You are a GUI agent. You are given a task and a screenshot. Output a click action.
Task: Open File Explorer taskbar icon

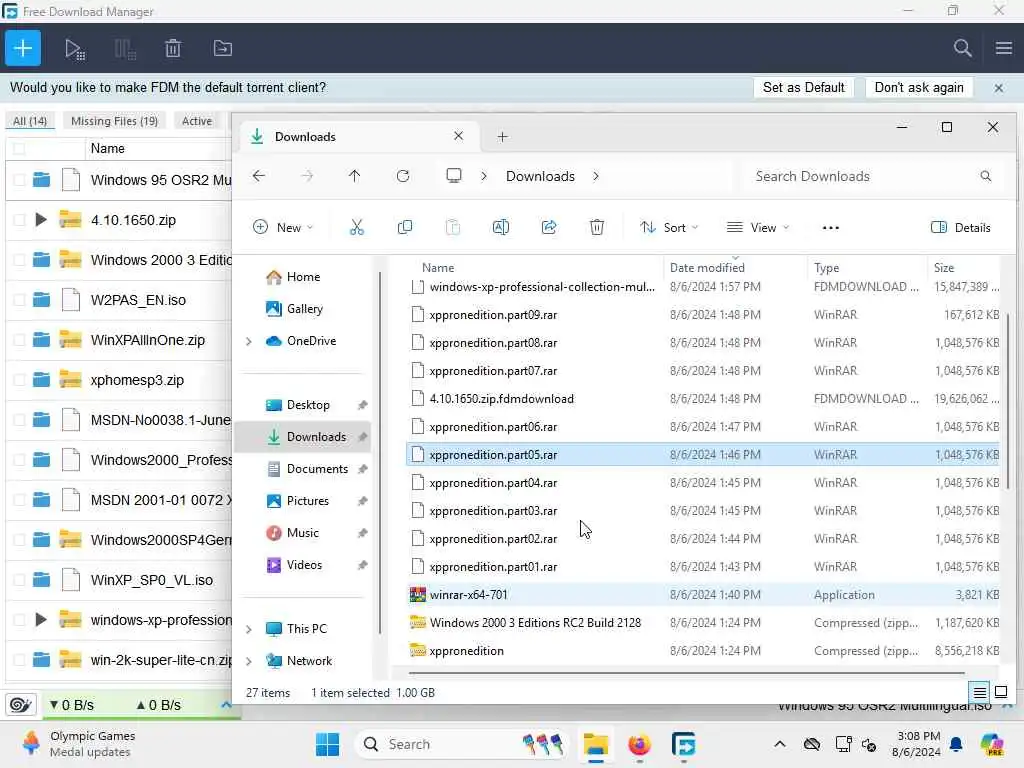pos(596,744)
